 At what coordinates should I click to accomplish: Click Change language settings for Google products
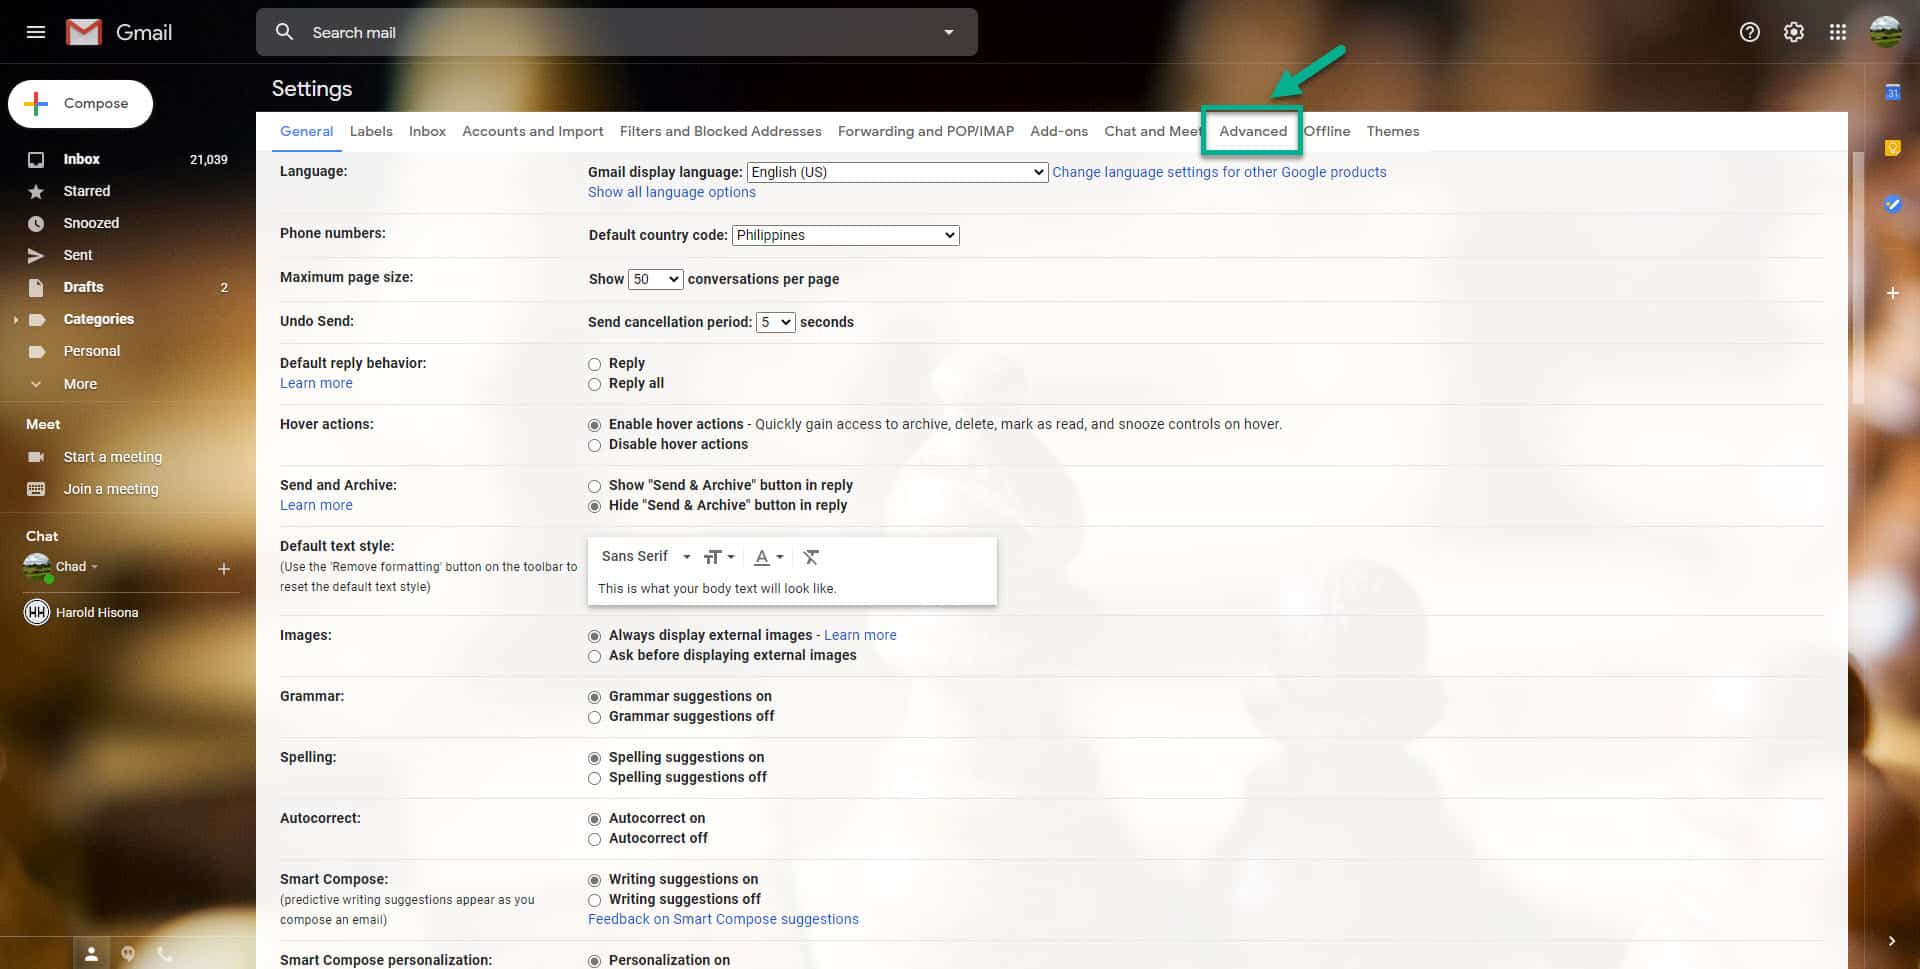pyautogui.click(x=1219, y=172)
